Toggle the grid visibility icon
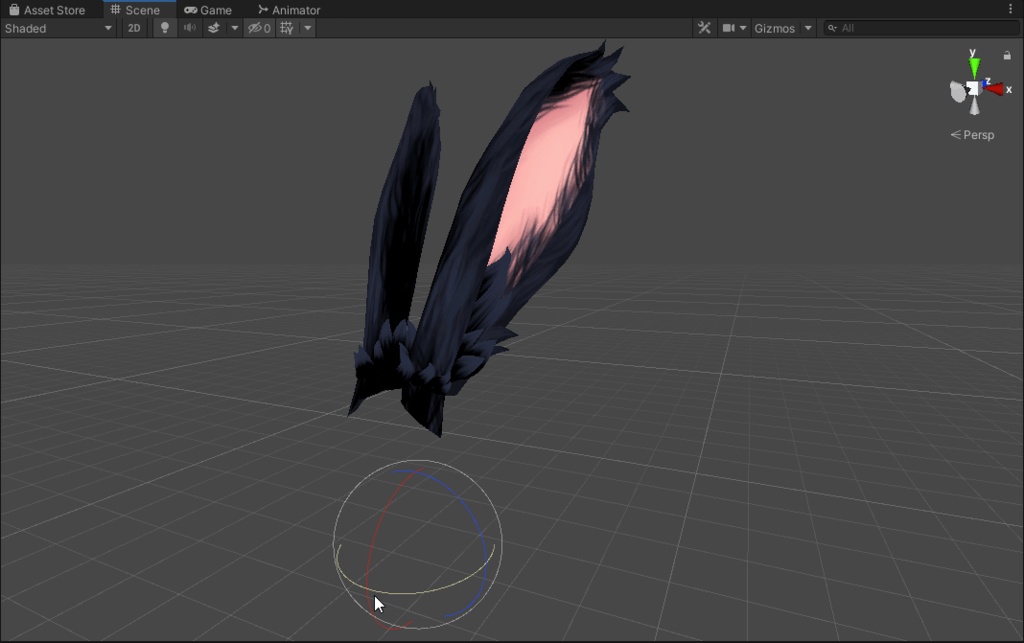The height and width of the screenshot is (643, 1024). click(x=285, y=28)
